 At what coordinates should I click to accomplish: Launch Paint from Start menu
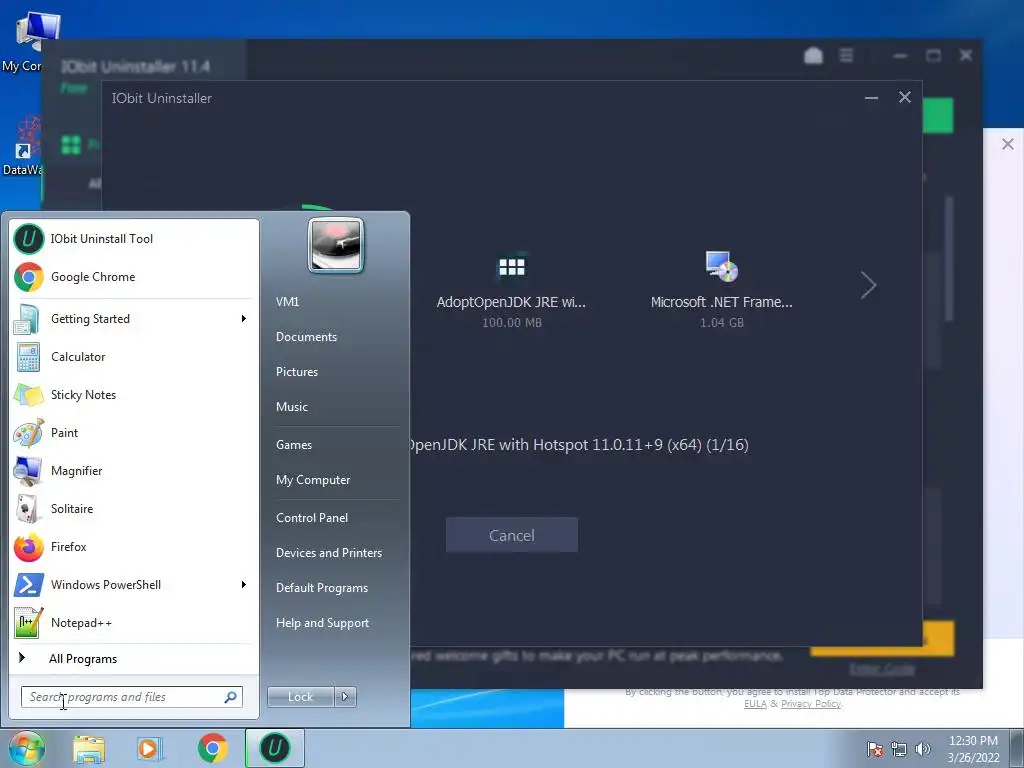134,432
